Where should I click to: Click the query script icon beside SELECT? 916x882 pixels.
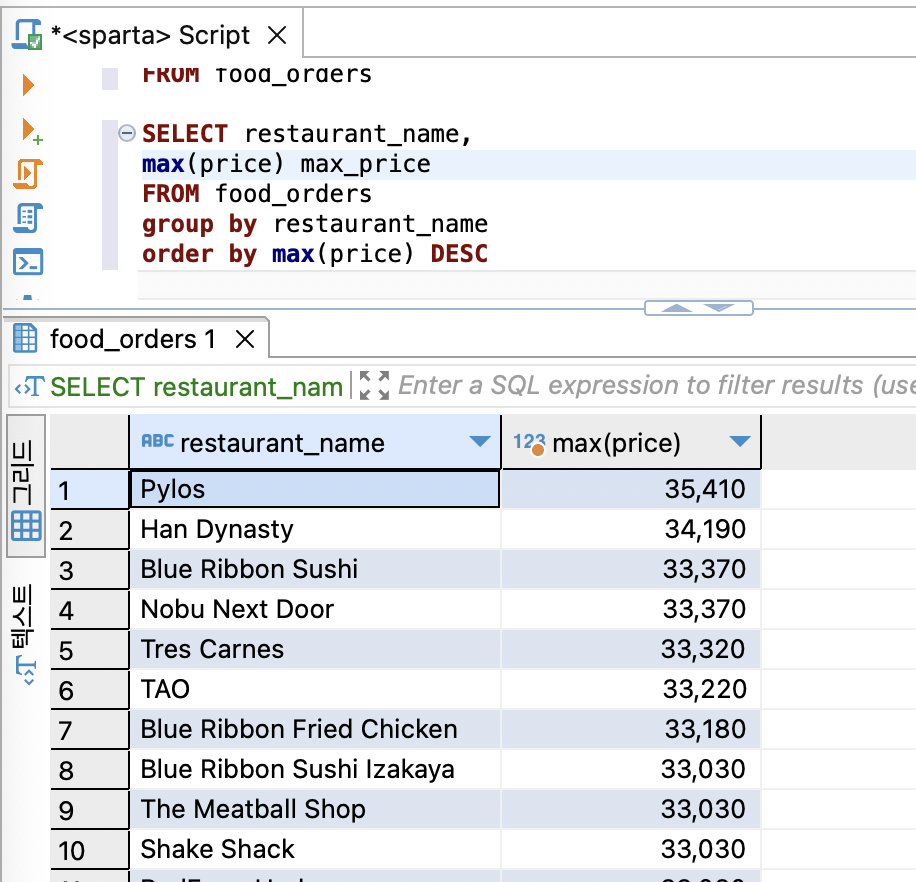(29, 387)
